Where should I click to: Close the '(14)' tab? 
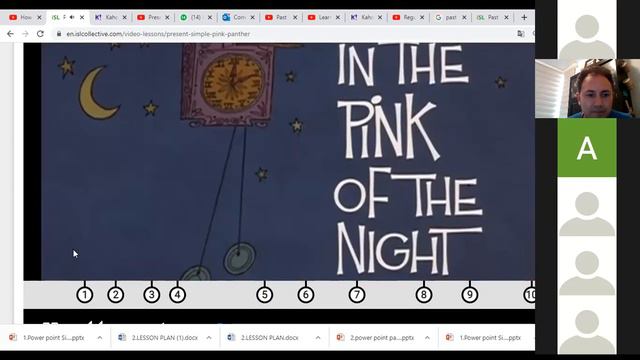(210, 17)
